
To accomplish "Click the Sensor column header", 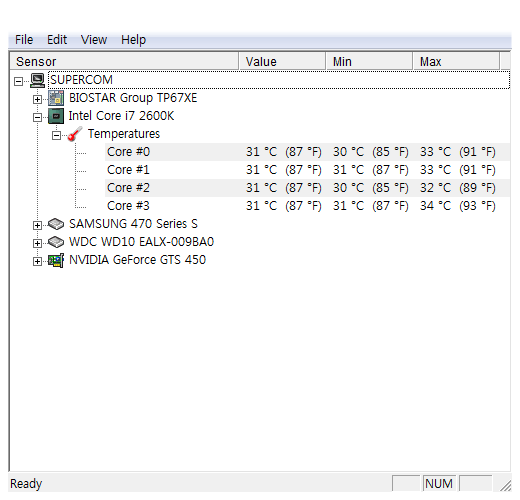I will point(124,61).
